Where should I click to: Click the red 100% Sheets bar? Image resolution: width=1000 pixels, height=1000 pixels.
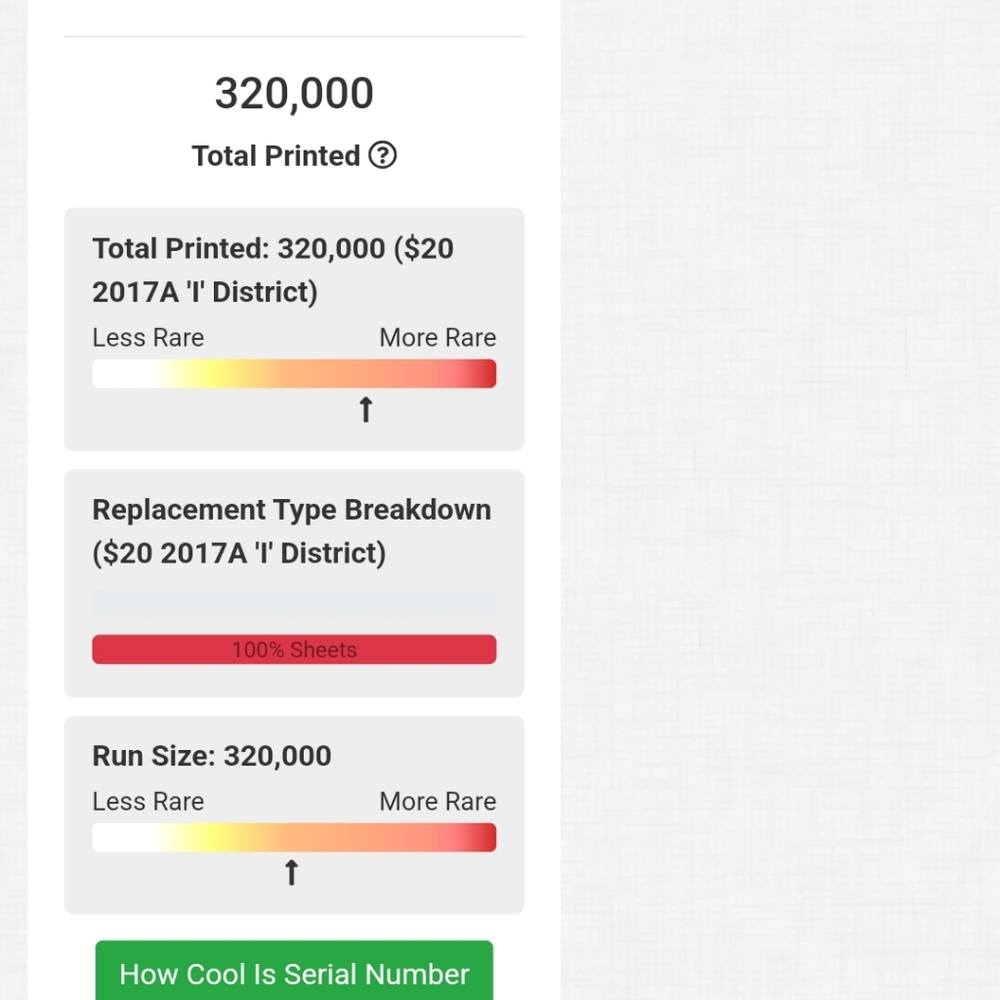(x=294, y=649)
